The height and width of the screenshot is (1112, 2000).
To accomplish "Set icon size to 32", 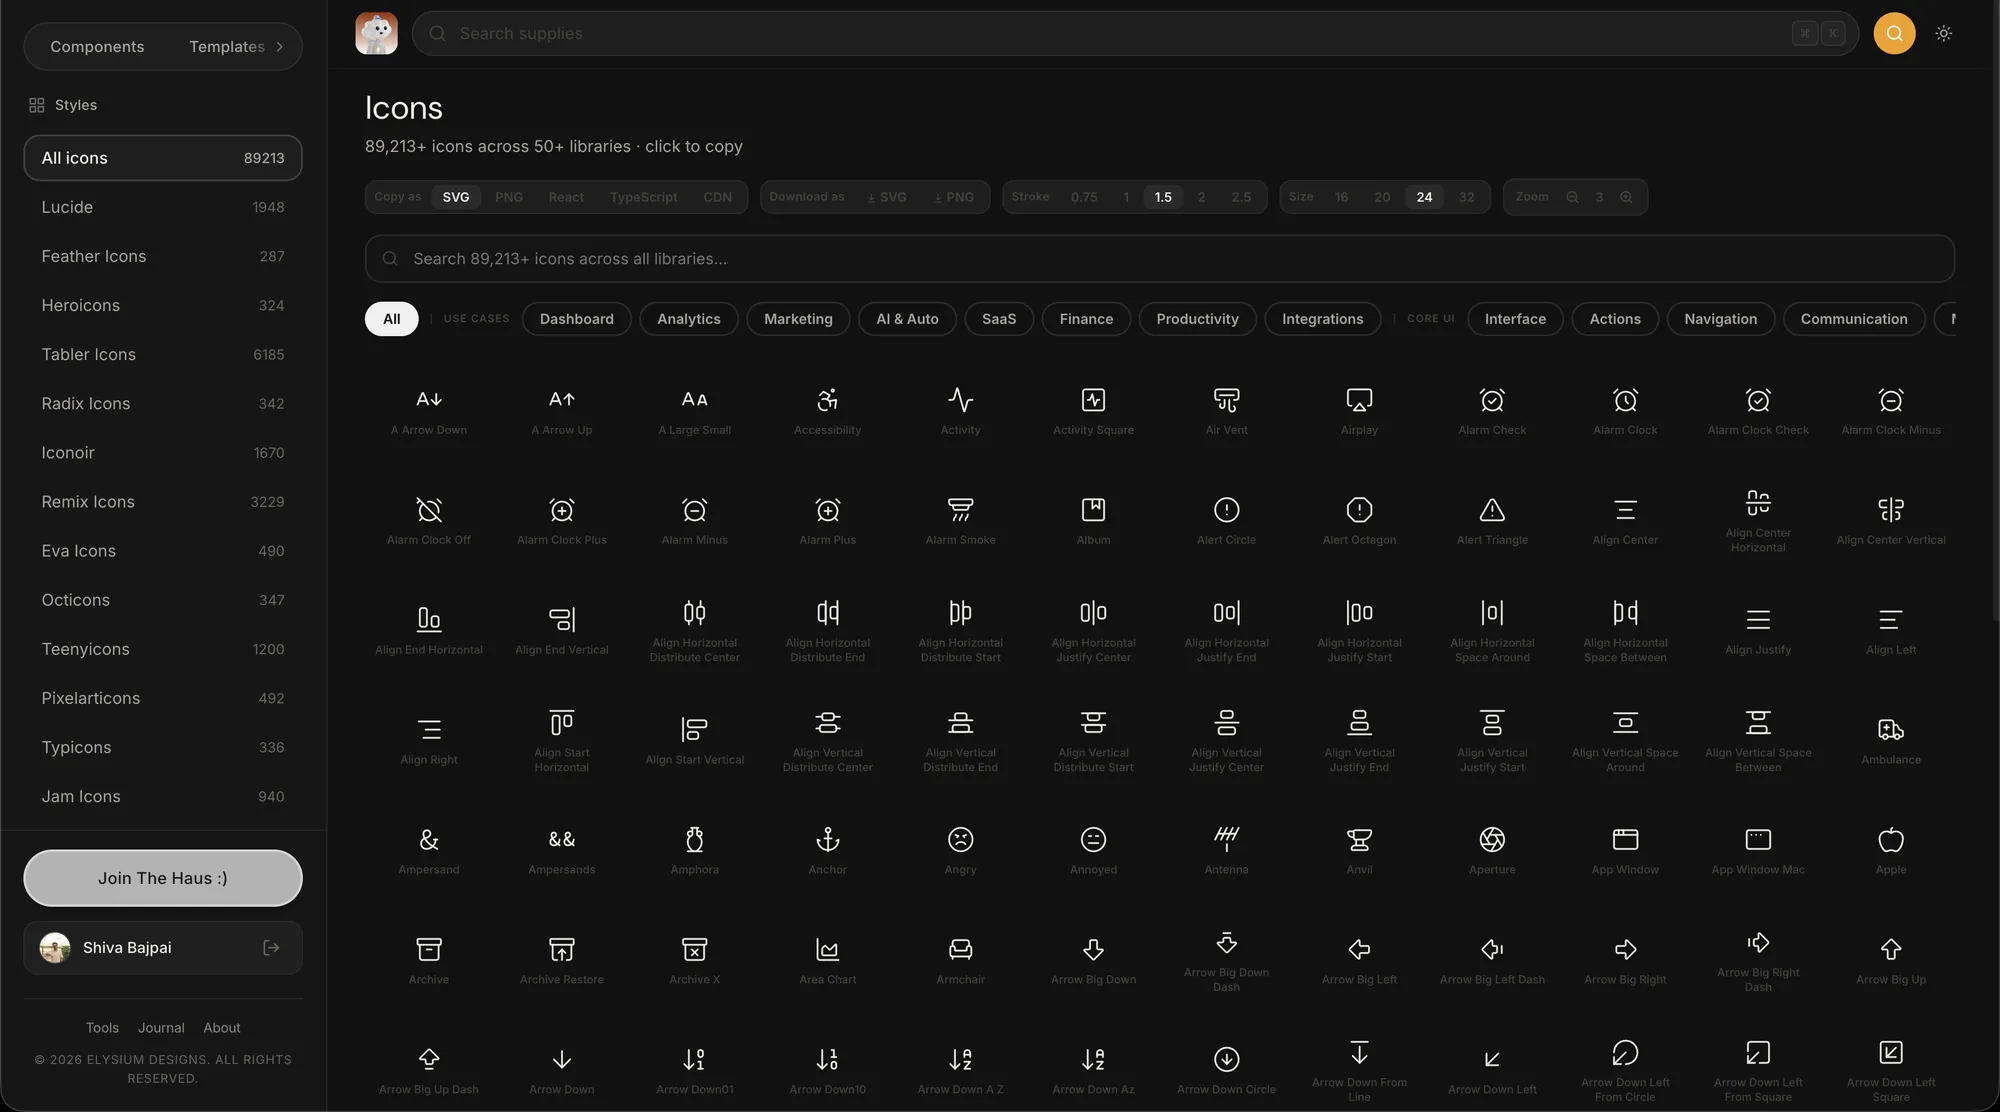I will [x=1466, y=197].
